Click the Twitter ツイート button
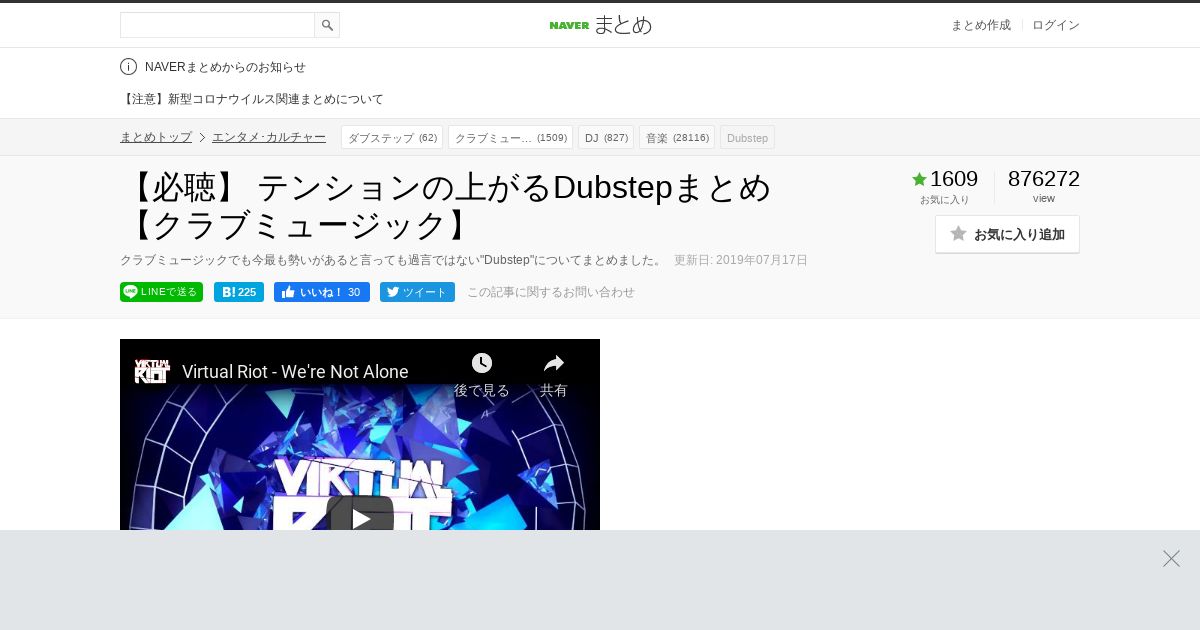The height and width of the screenshot is (630, 1200). click(x=417, y=292)
